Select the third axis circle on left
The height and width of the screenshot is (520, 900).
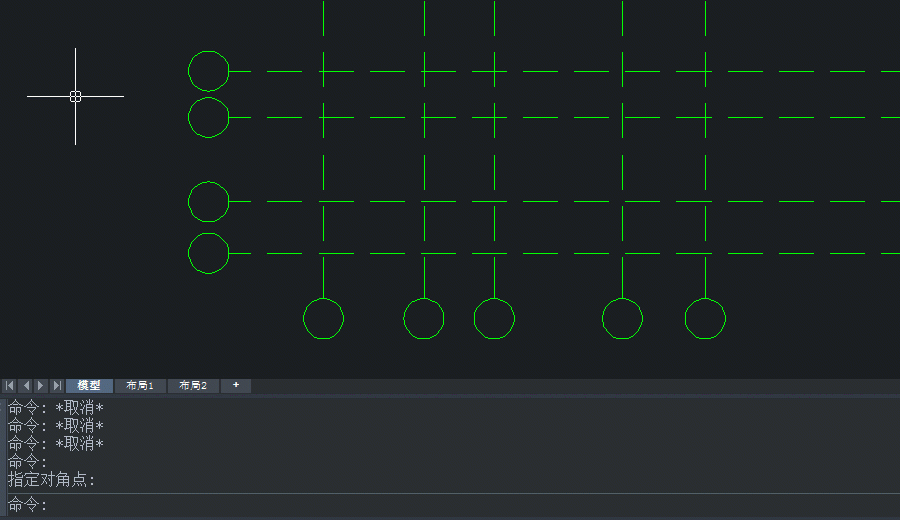coord(209,202)
